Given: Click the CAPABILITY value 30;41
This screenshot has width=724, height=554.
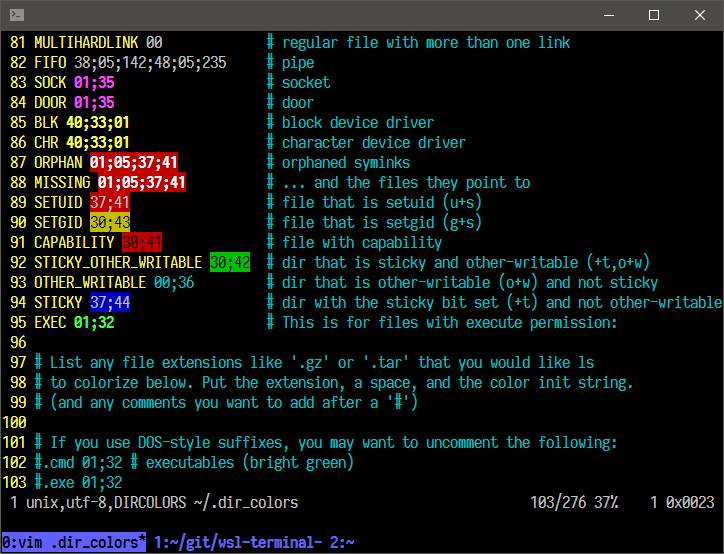Looking at the screenshot, I should point(142,242).
